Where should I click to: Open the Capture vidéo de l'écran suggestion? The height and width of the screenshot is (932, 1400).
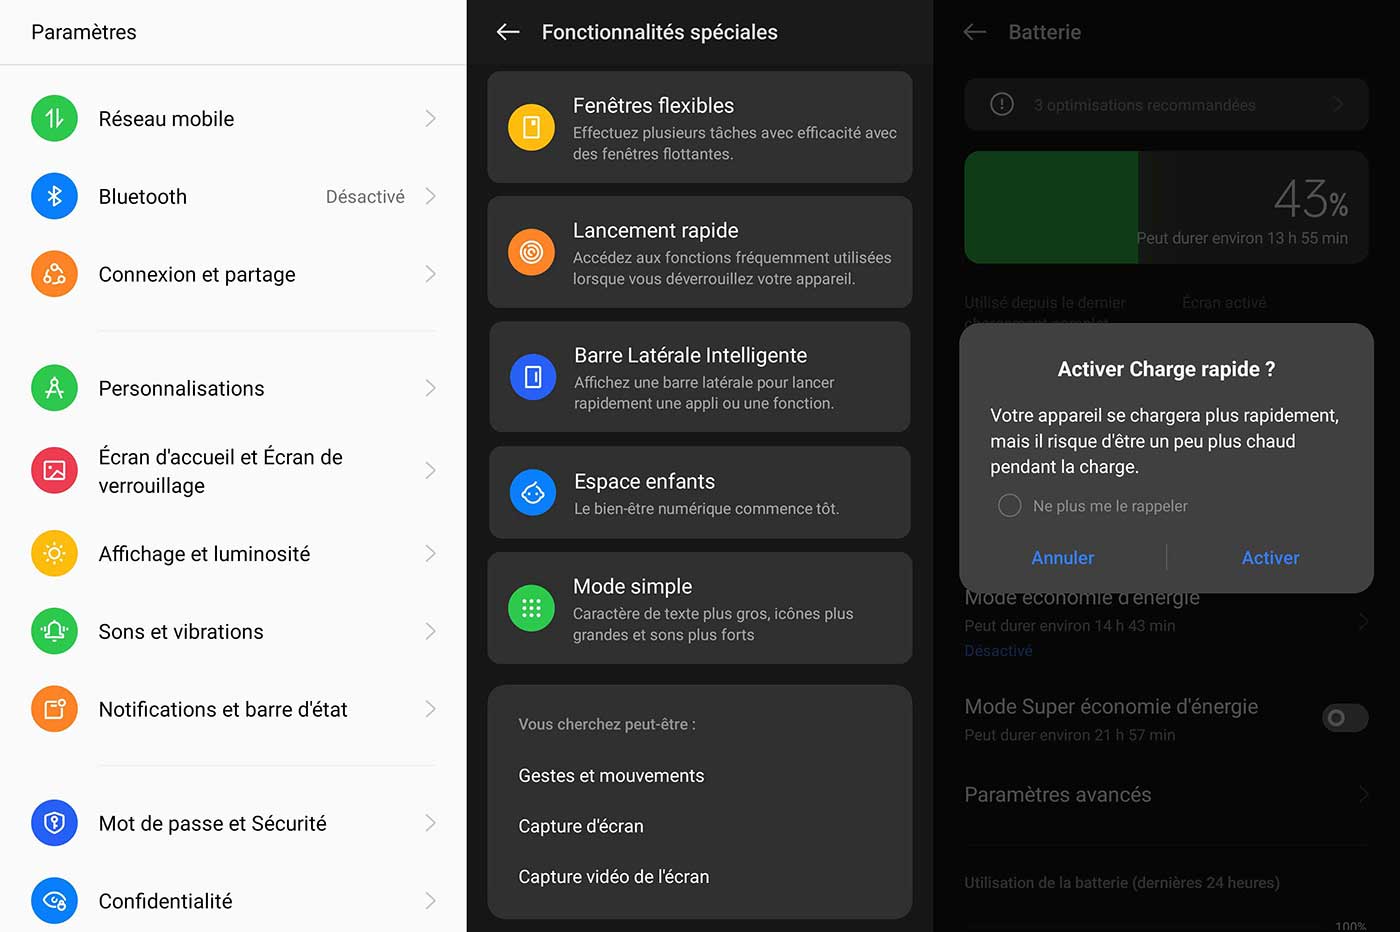tap(614, 877)
